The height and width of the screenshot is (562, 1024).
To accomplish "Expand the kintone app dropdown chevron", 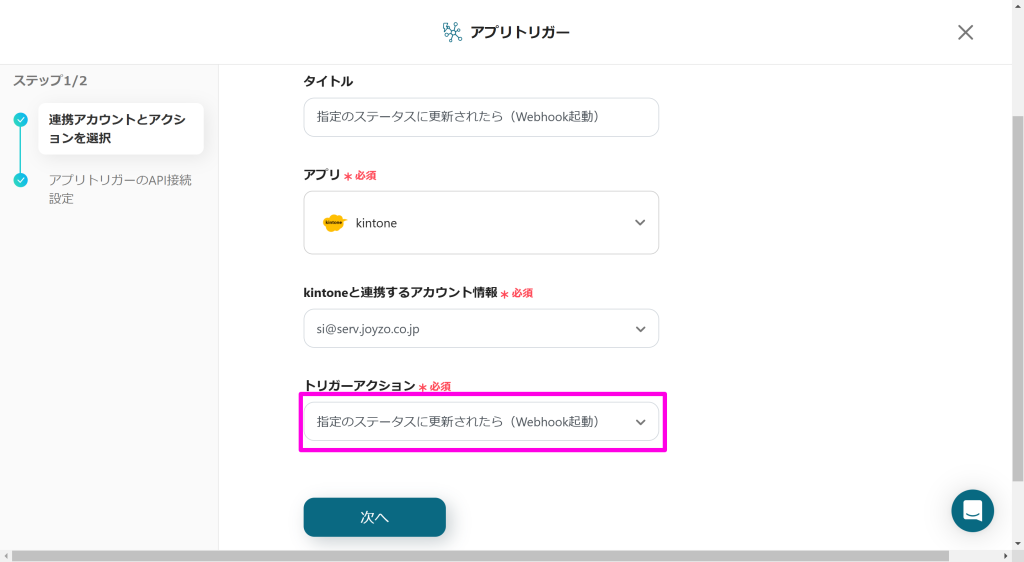I will coord(640,223).
